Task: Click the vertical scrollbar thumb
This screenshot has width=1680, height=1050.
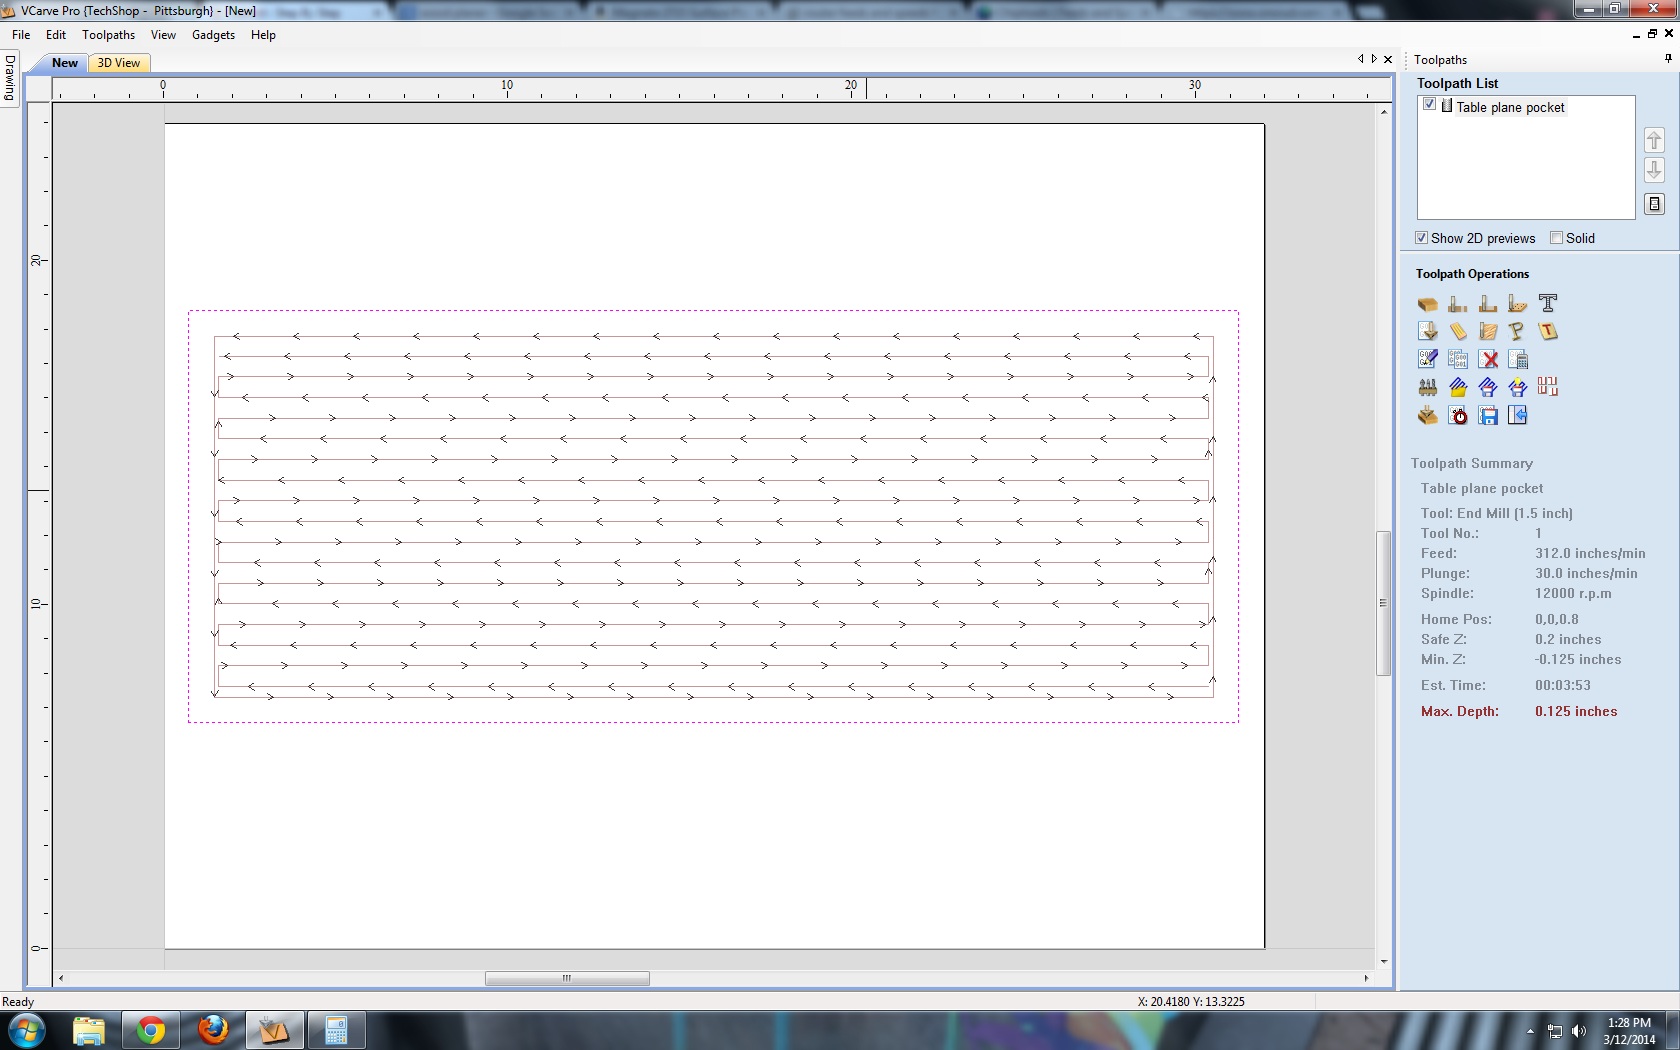Action: 1383,603
